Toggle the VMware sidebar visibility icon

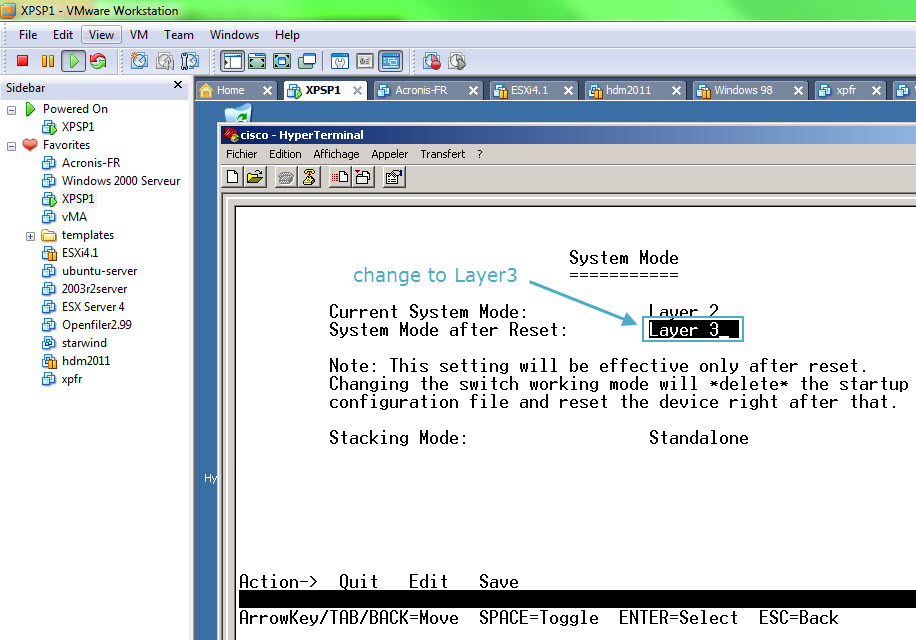point(232,61)
